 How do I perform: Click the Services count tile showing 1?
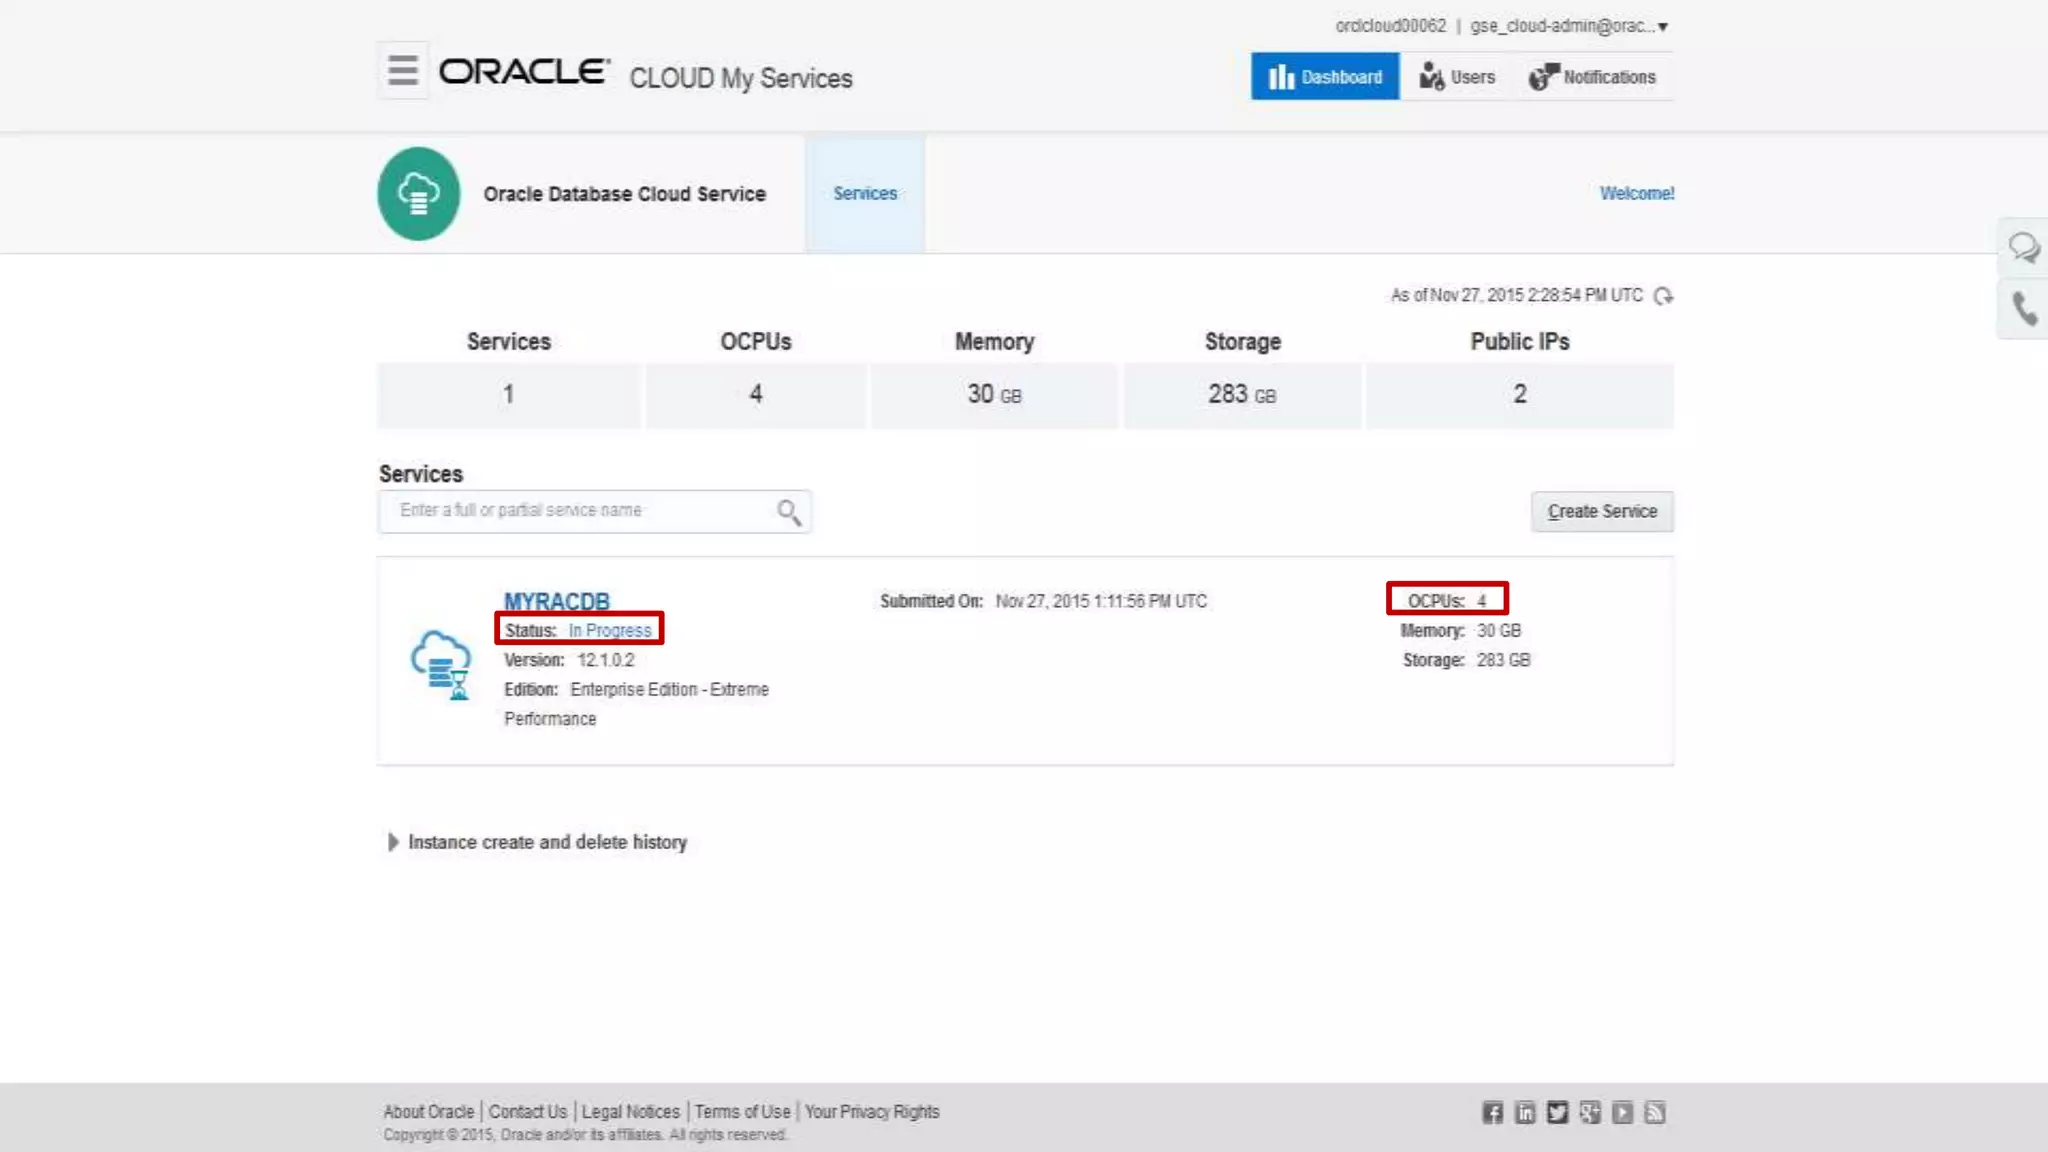[509, 395]
